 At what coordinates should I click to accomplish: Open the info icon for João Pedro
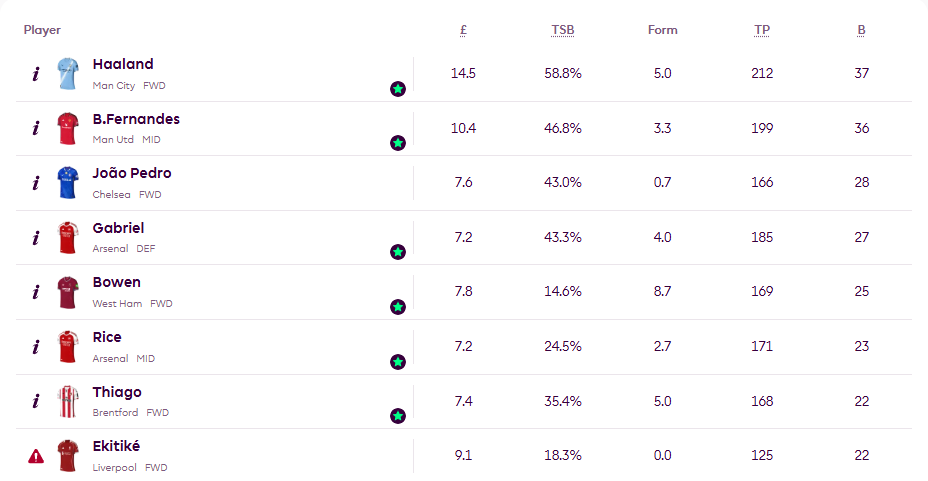(x=36, y=183)
